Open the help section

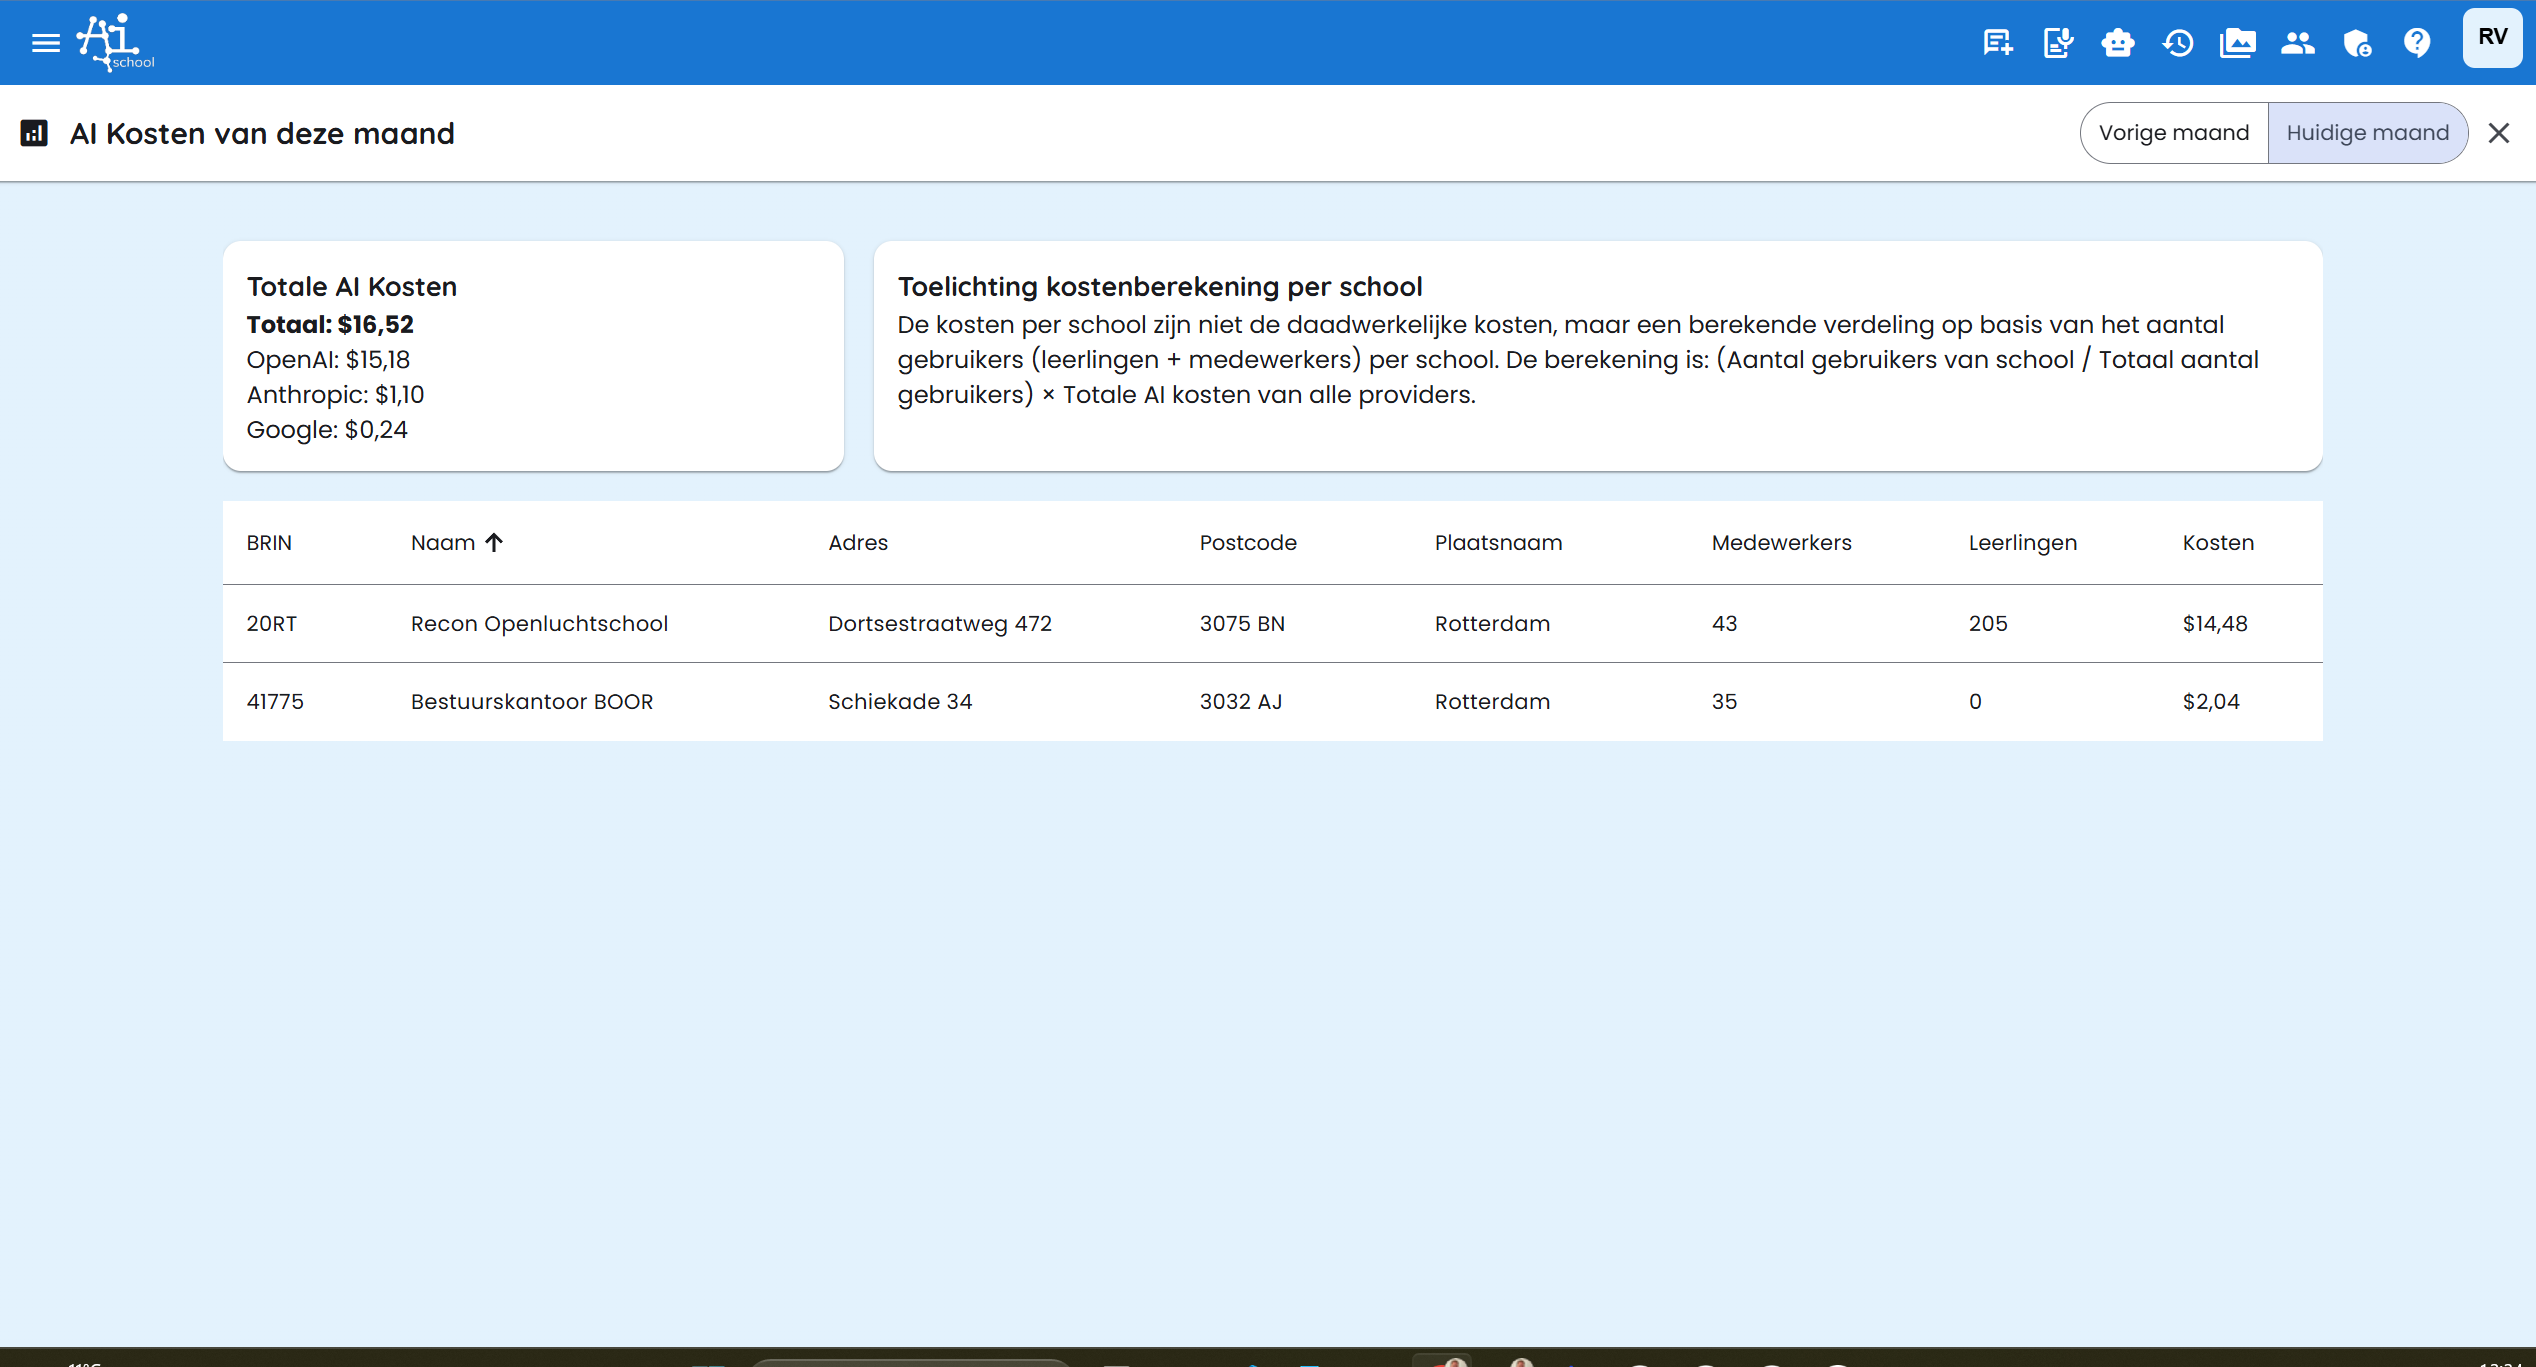coord(2417,42)
